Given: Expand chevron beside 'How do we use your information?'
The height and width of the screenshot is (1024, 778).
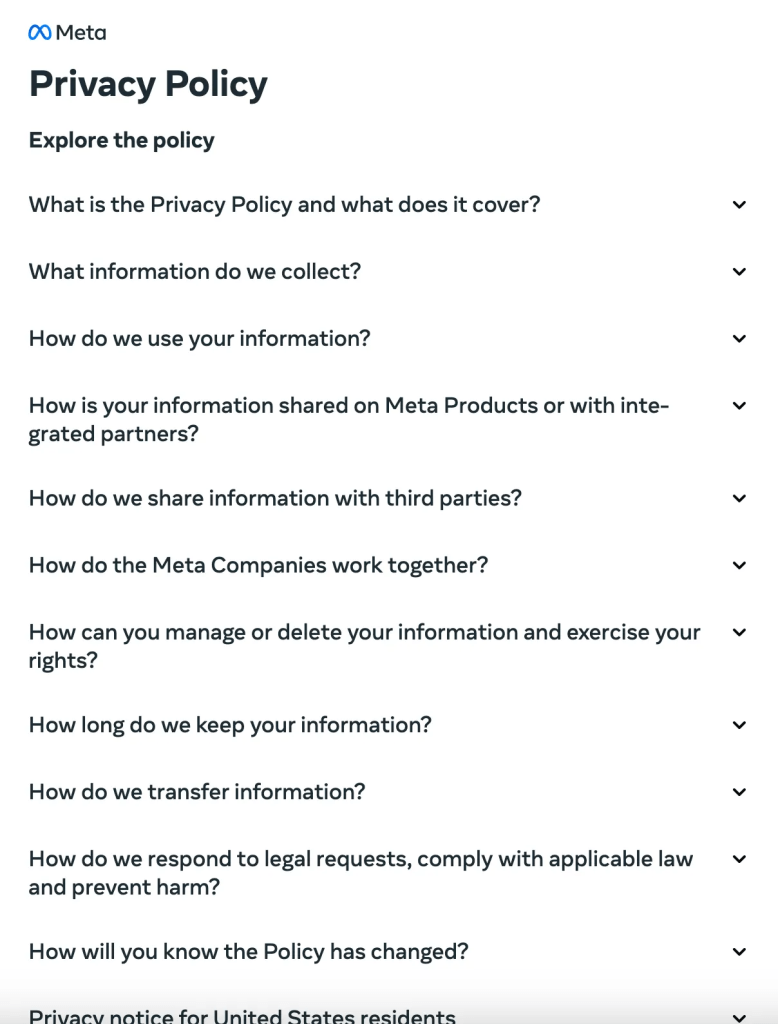Looking at the screenshot, I should click(739, 339).
